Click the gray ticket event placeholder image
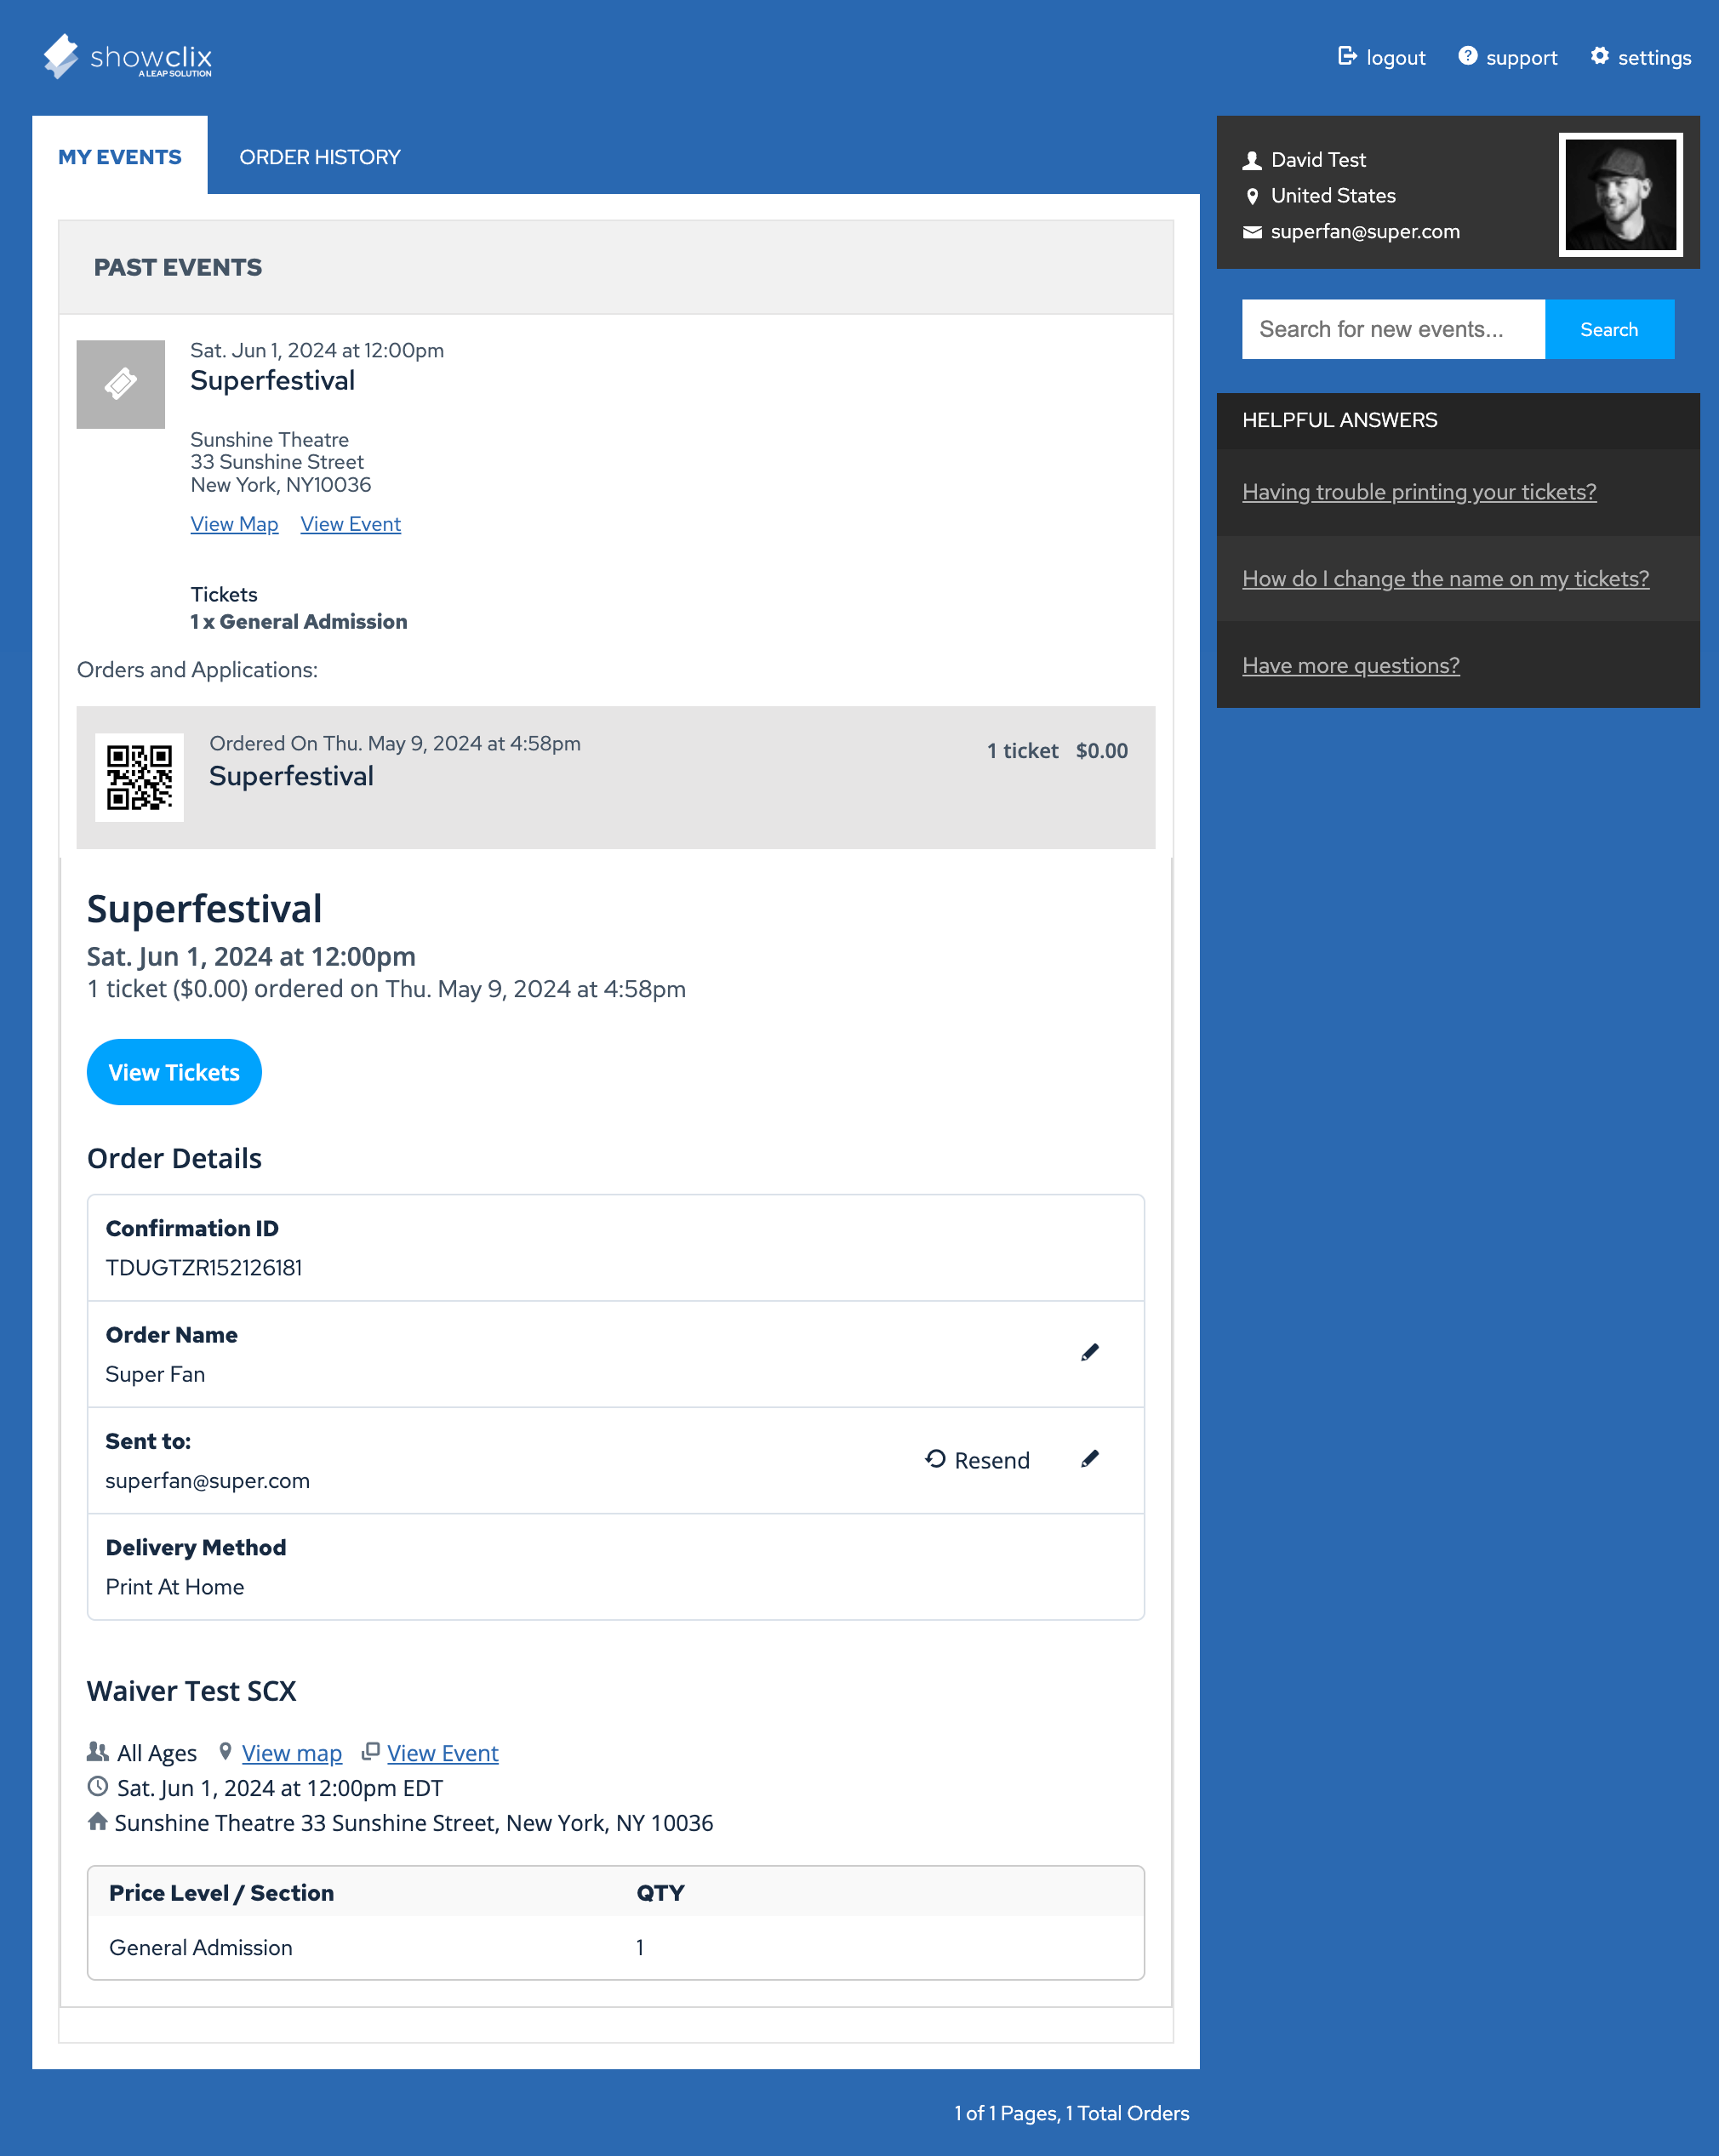 click(x=121, y=384)
